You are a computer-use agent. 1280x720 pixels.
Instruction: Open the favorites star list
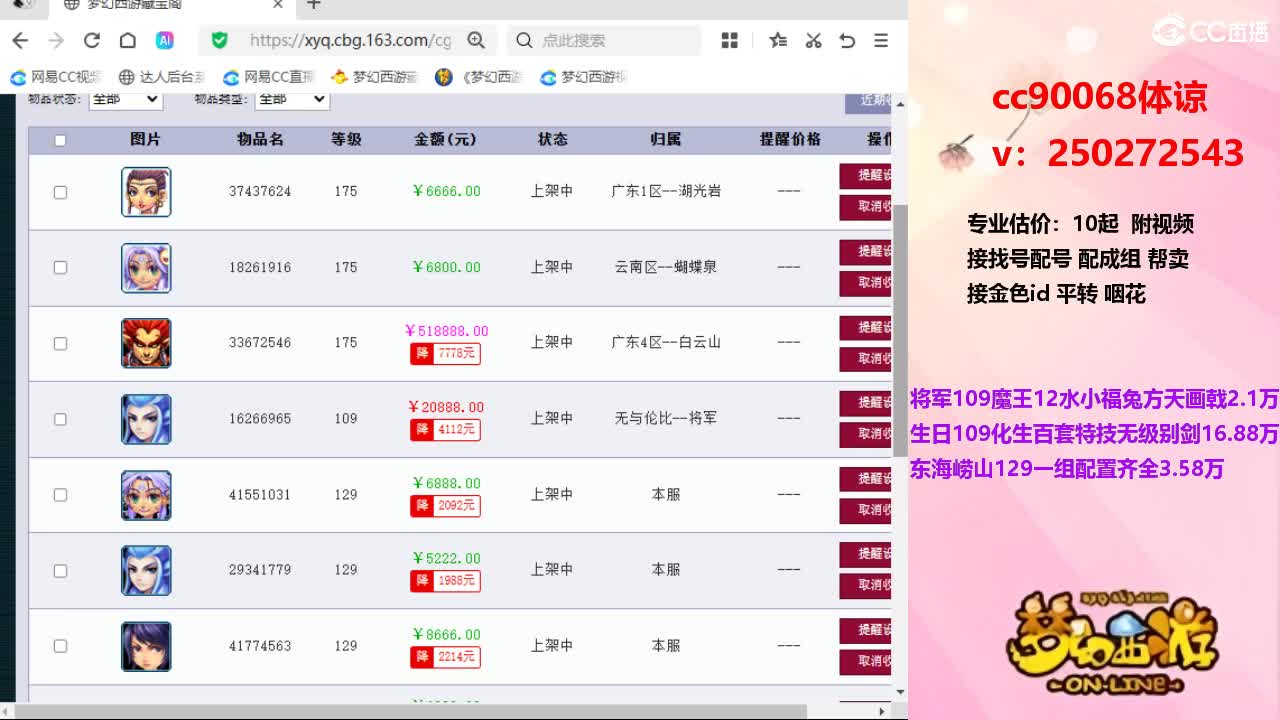[x=778, y=40]
